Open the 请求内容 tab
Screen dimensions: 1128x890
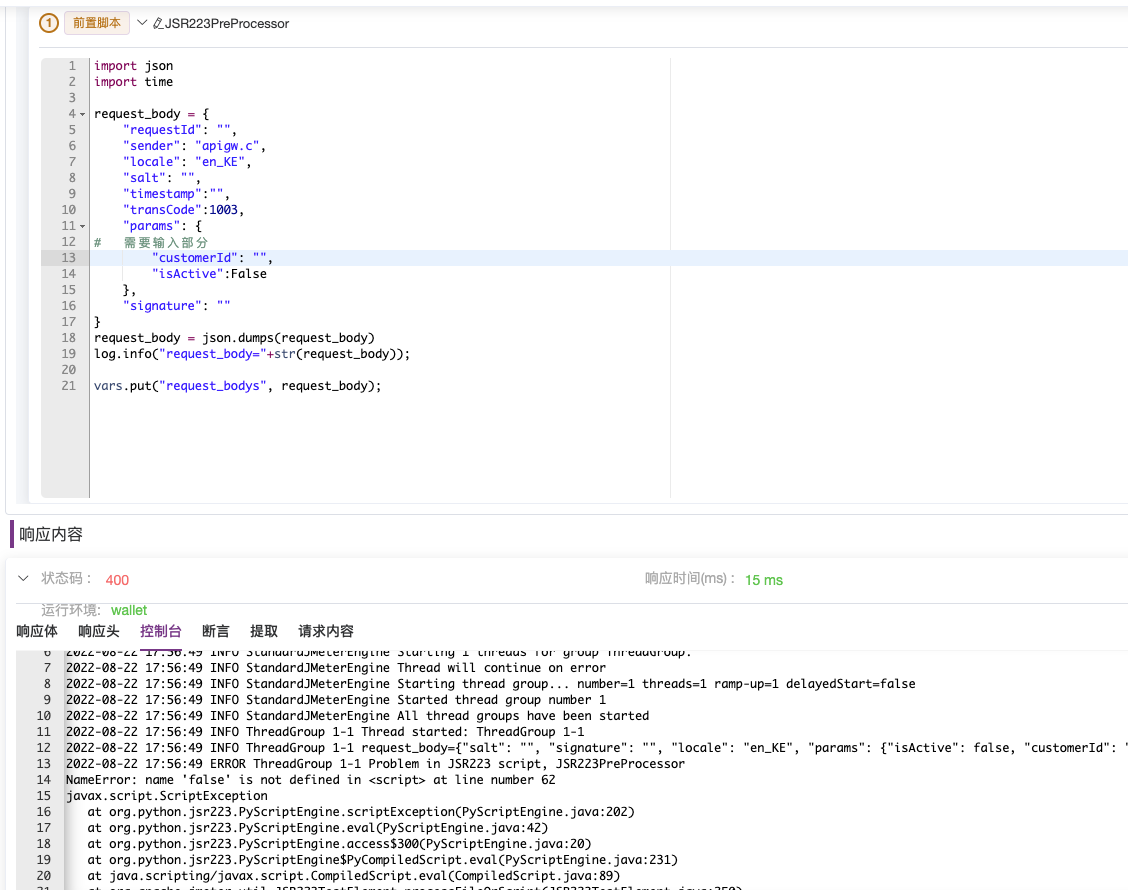pos(326,631)
